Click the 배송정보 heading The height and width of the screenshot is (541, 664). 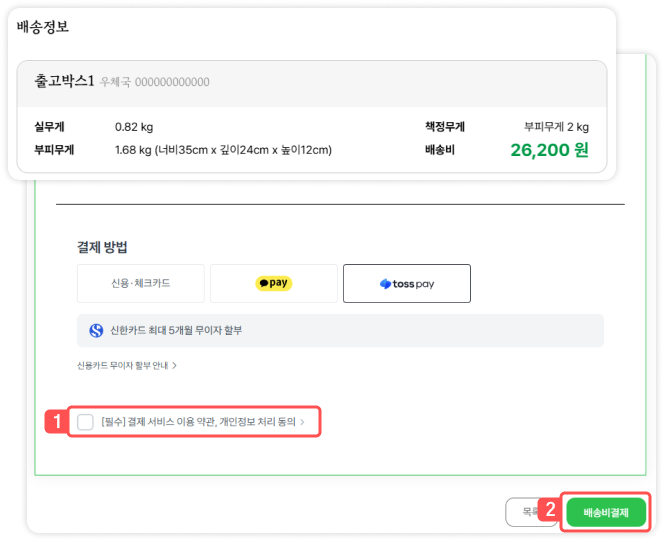click(43, 27)
